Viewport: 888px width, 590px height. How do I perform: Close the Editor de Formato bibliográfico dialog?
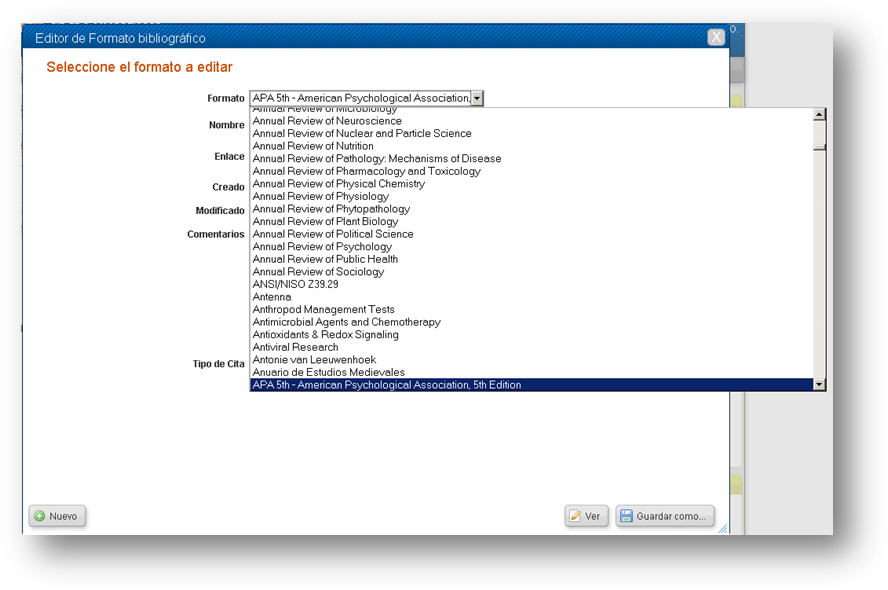click(x=716, y=37)
